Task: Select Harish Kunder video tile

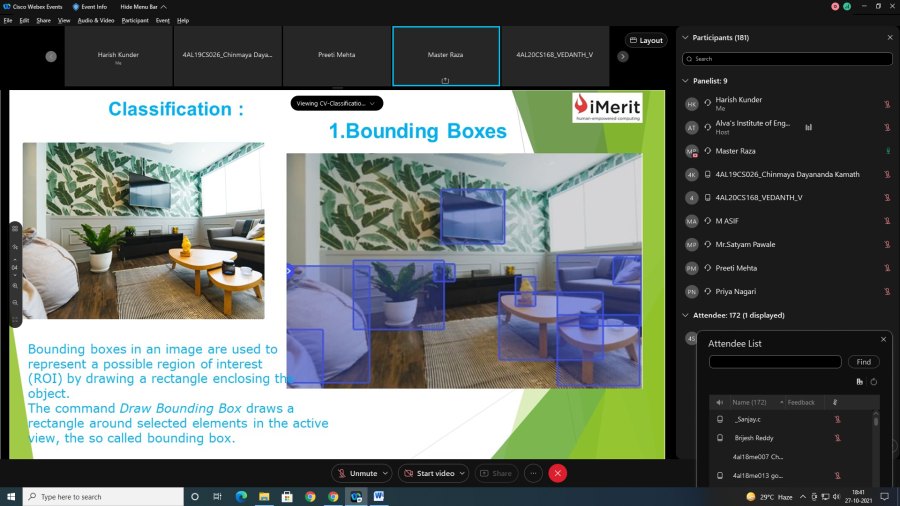Action: coord(118,56)
